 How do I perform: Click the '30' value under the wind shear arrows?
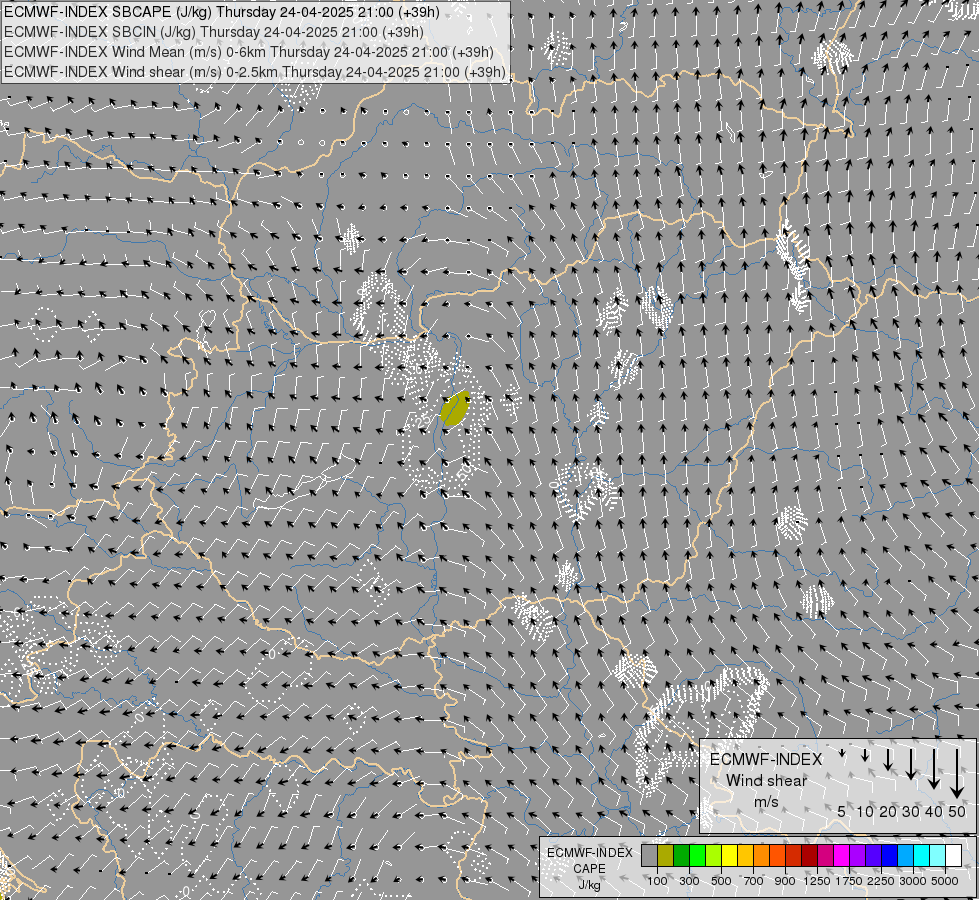coord(911,811)
